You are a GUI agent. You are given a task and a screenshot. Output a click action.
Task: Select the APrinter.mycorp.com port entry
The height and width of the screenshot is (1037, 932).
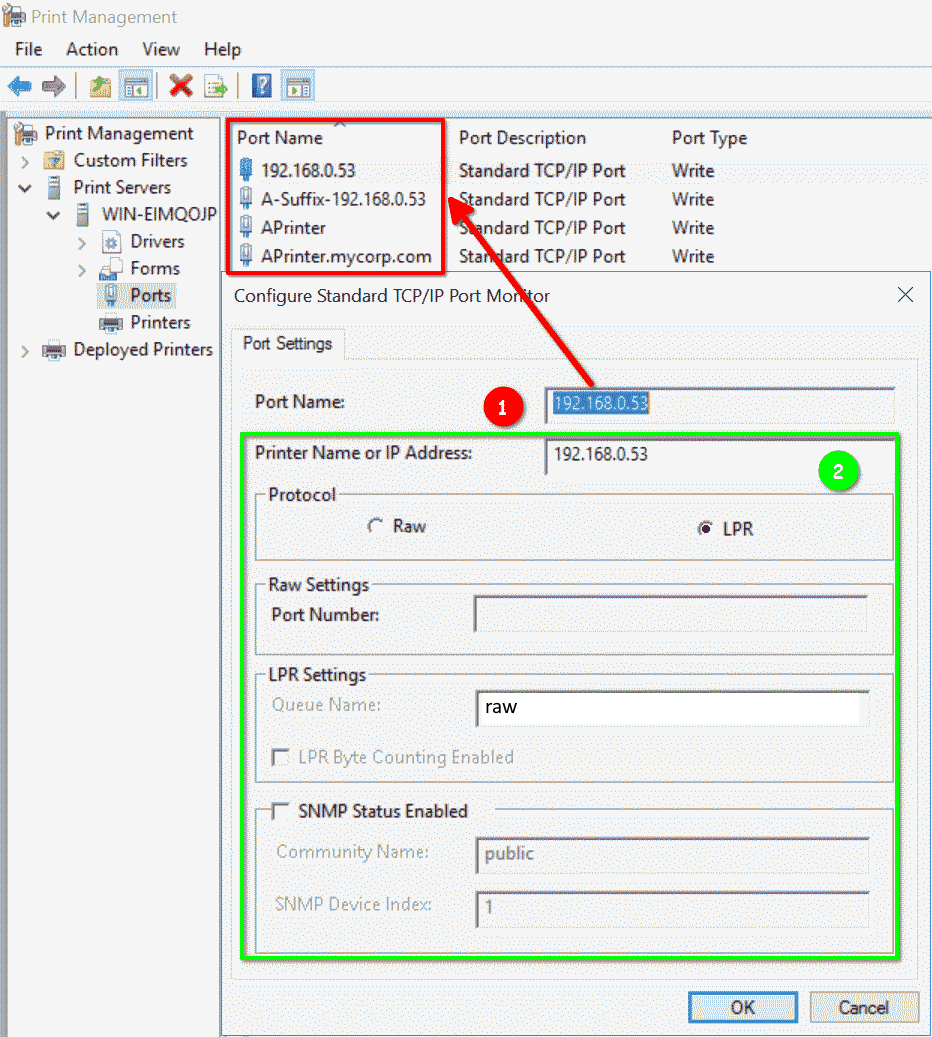point(346,256)
